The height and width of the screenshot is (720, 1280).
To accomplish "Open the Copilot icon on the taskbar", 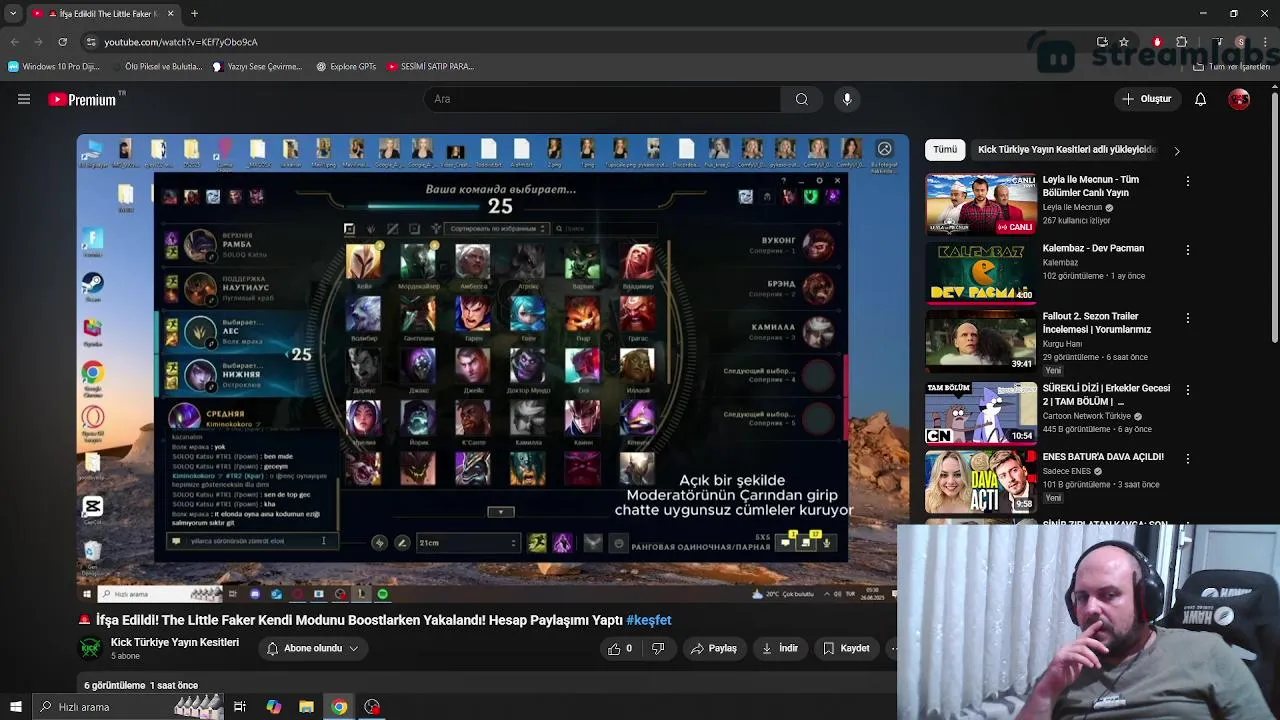I will (x=273, y=707).
